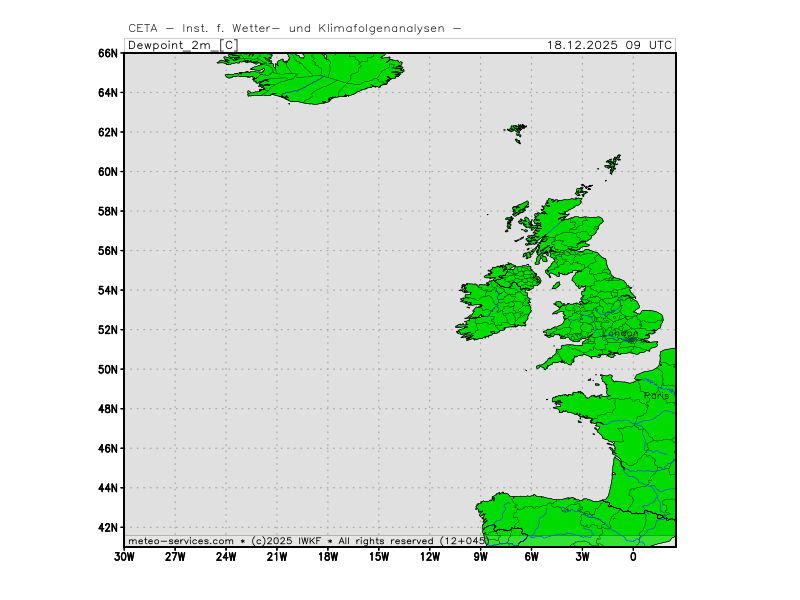
Task: Click northwestern Spain on the map
Action: pos(500,510)
